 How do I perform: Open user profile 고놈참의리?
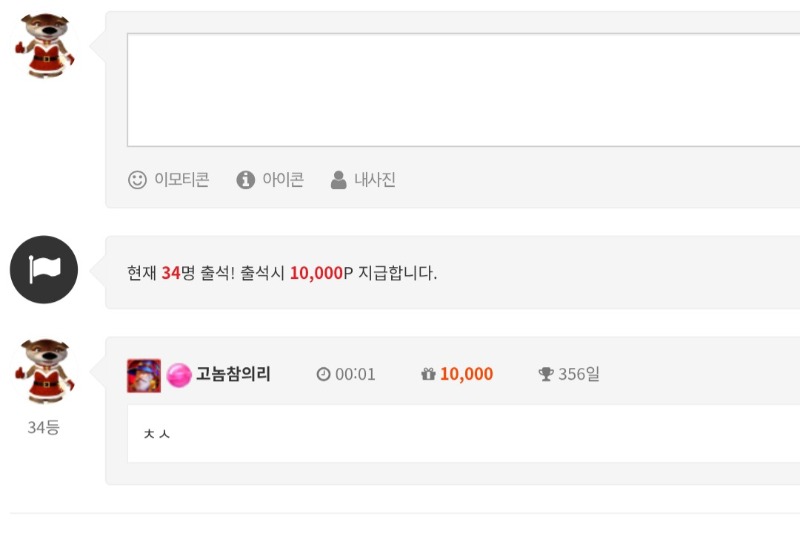coord(233,374)
